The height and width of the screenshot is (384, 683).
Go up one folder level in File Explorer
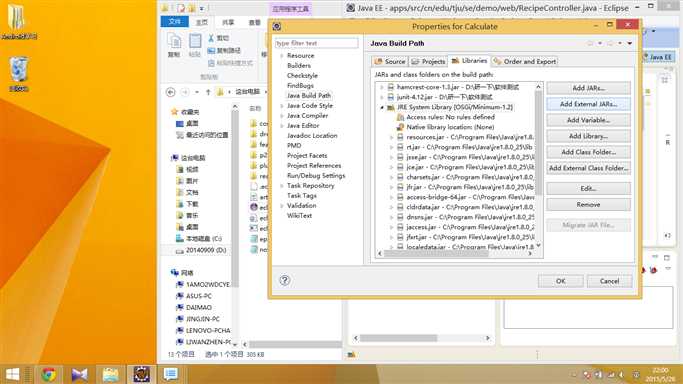tap(208, 92)
